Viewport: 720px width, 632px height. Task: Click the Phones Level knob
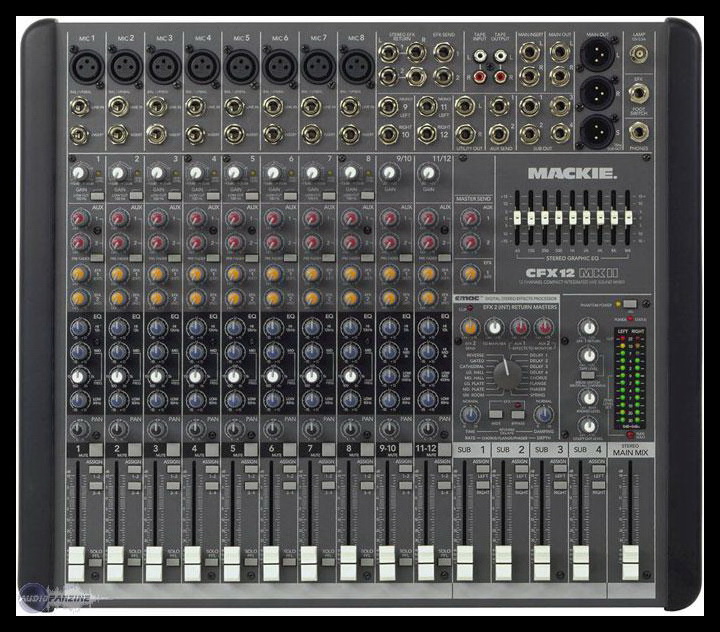589,398
